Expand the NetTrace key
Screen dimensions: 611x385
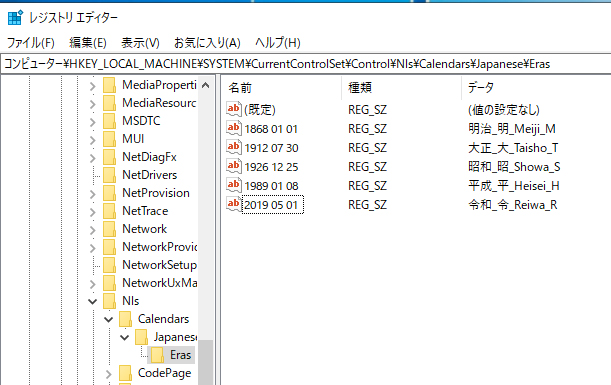(92, 212)
